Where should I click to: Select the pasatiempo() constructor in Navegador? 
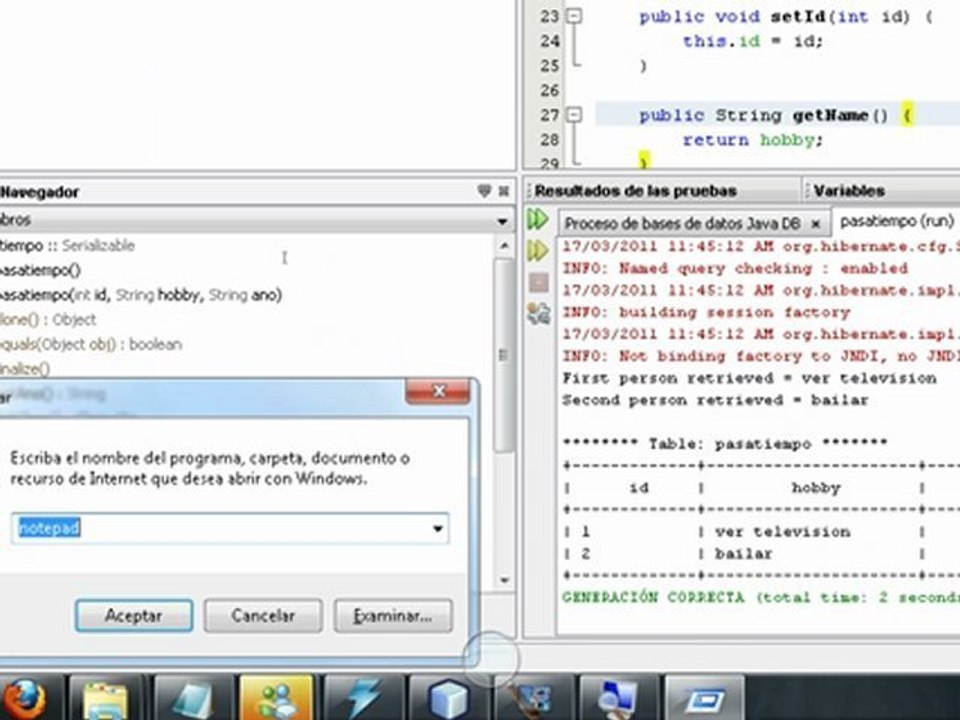click(x=40, y=271)
